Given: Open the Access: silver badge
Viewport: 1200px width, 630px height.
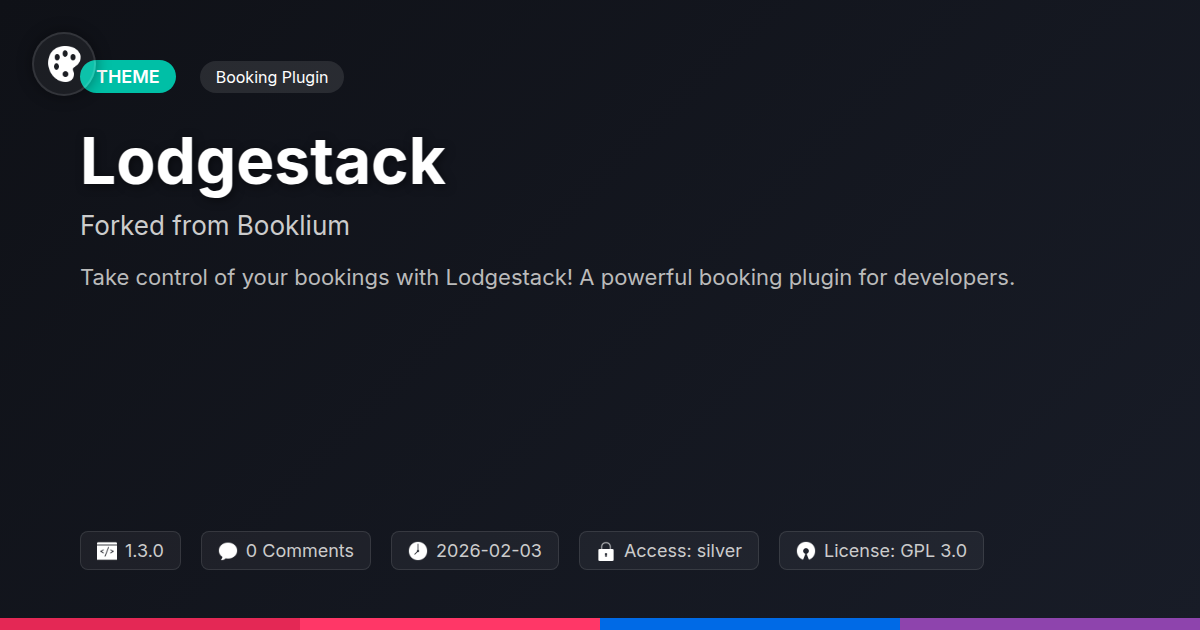Looking at the screenshot, I should pos(669,551).
